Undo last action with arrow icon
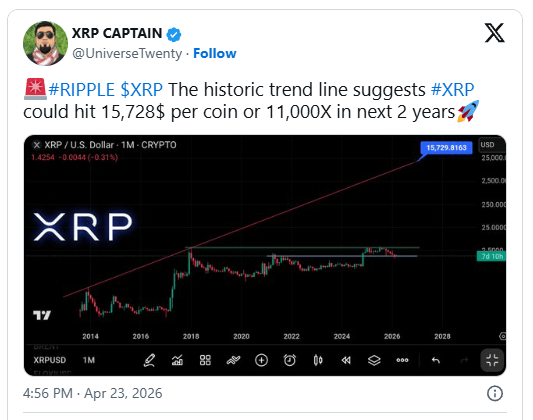 [436, 360]
